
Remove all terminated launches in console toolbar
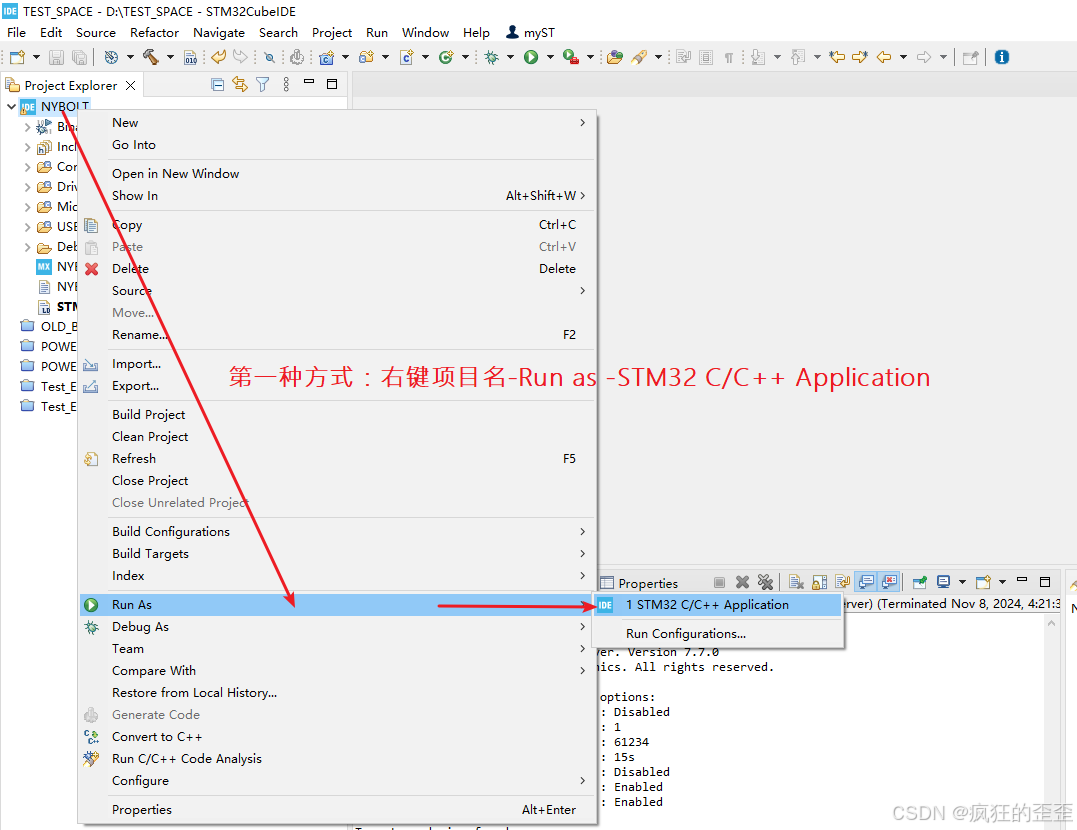coord(764,581)
